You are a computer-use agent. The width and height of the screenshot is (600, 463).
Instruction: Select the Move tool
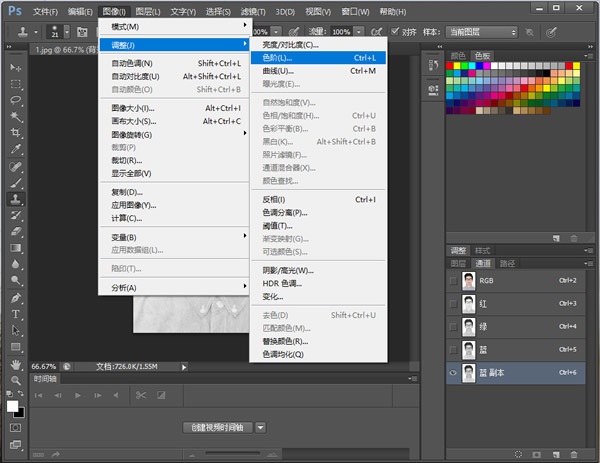pyautogui.click(x=16, y=68)
